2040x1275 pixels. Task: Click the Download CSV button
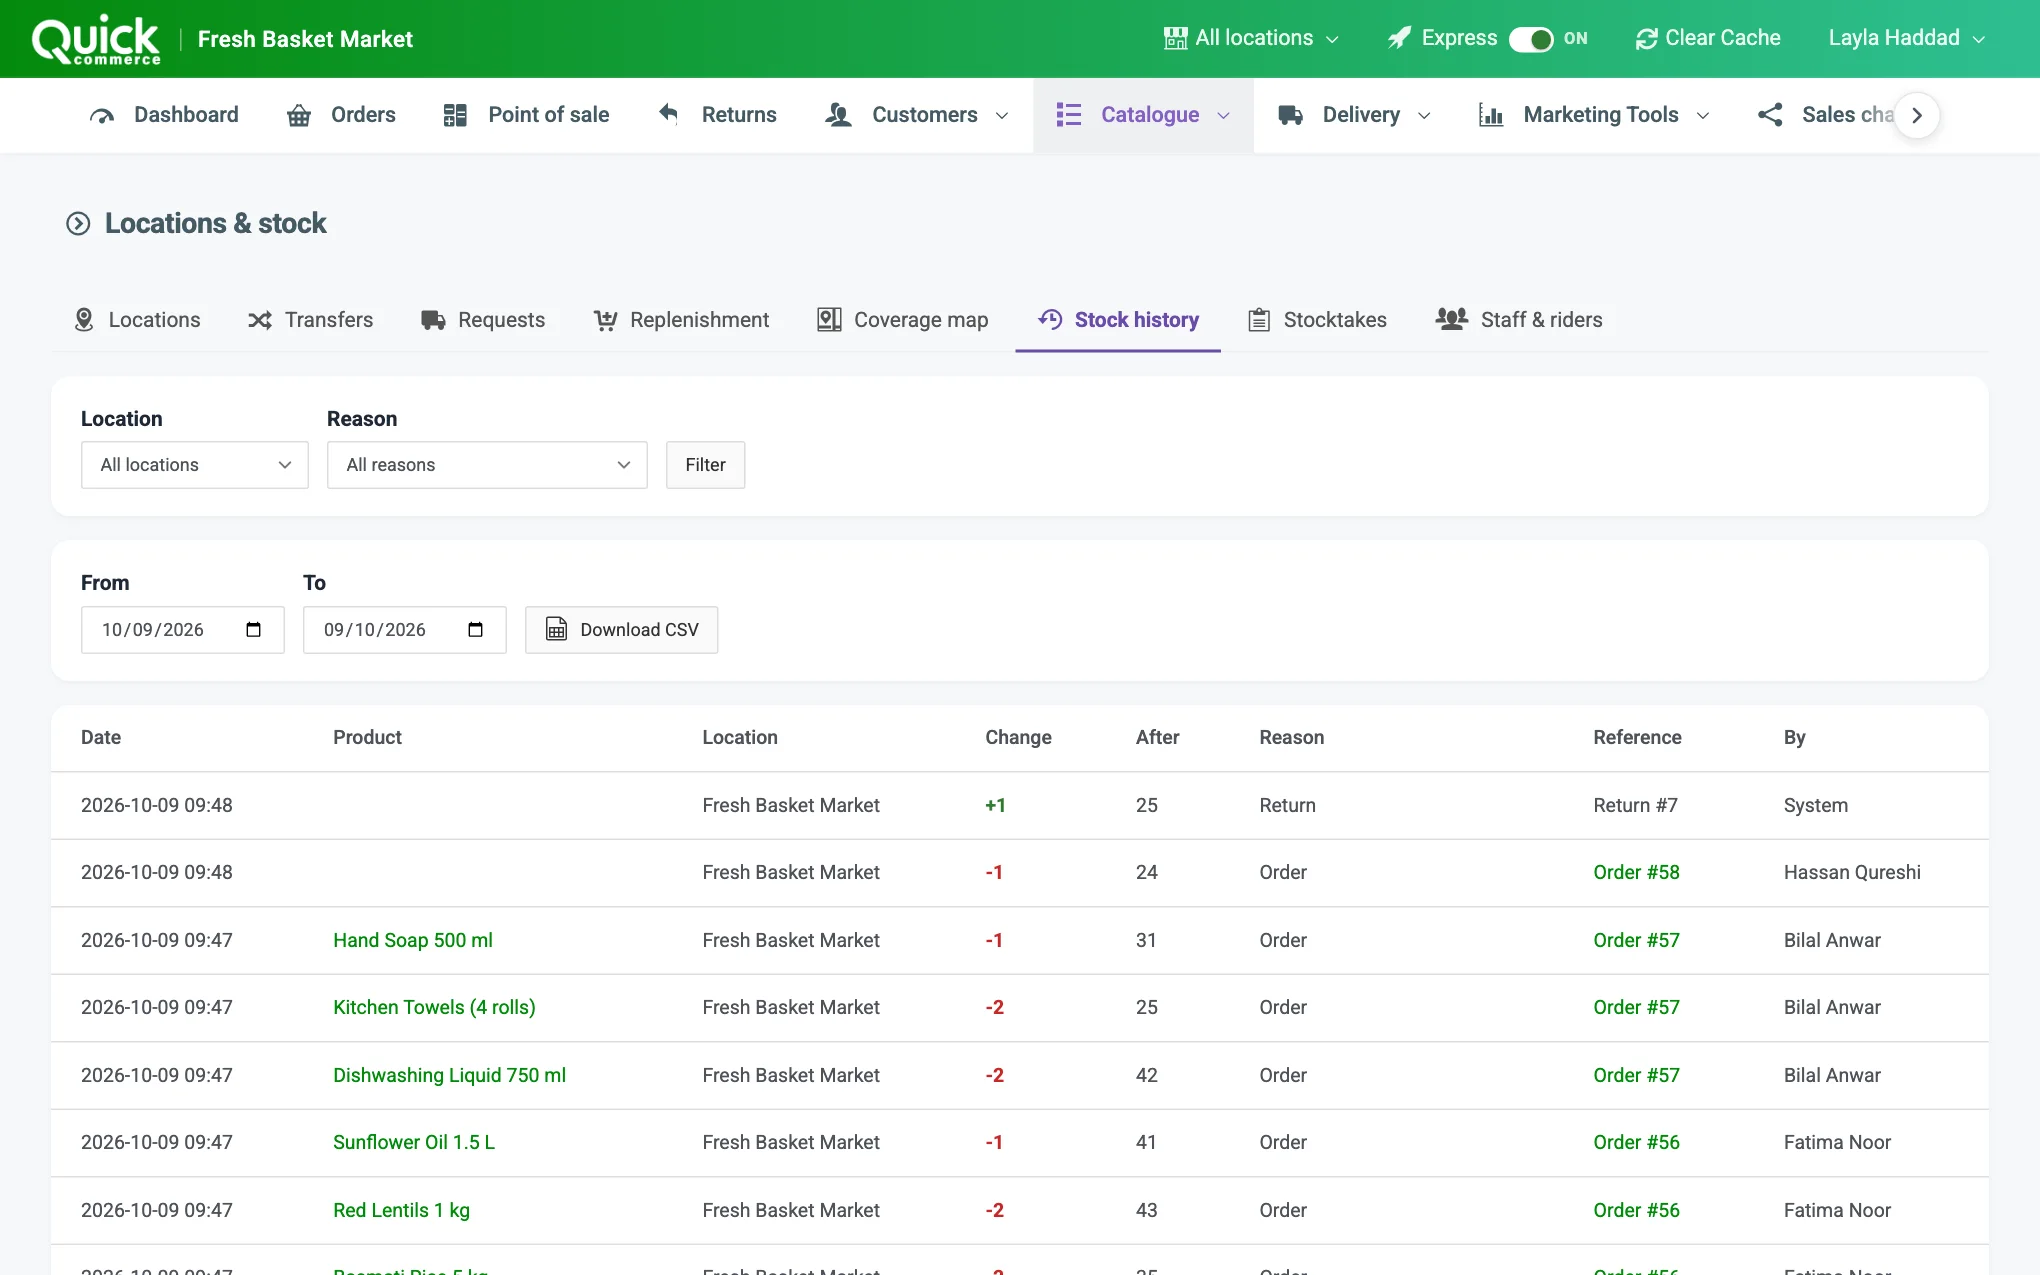(622, 630)
